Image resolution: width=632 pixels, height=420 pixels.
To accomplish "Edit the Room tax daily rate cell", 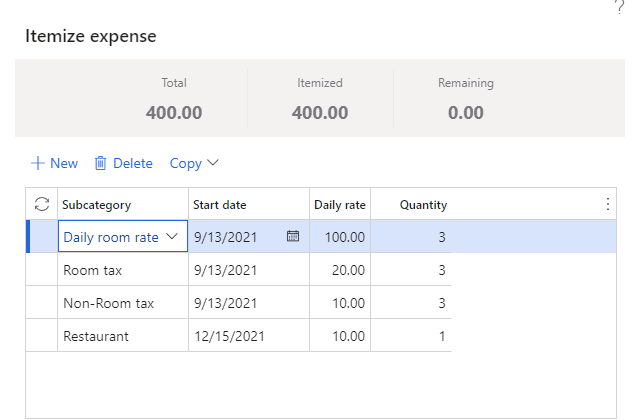I will pos(340,270).
